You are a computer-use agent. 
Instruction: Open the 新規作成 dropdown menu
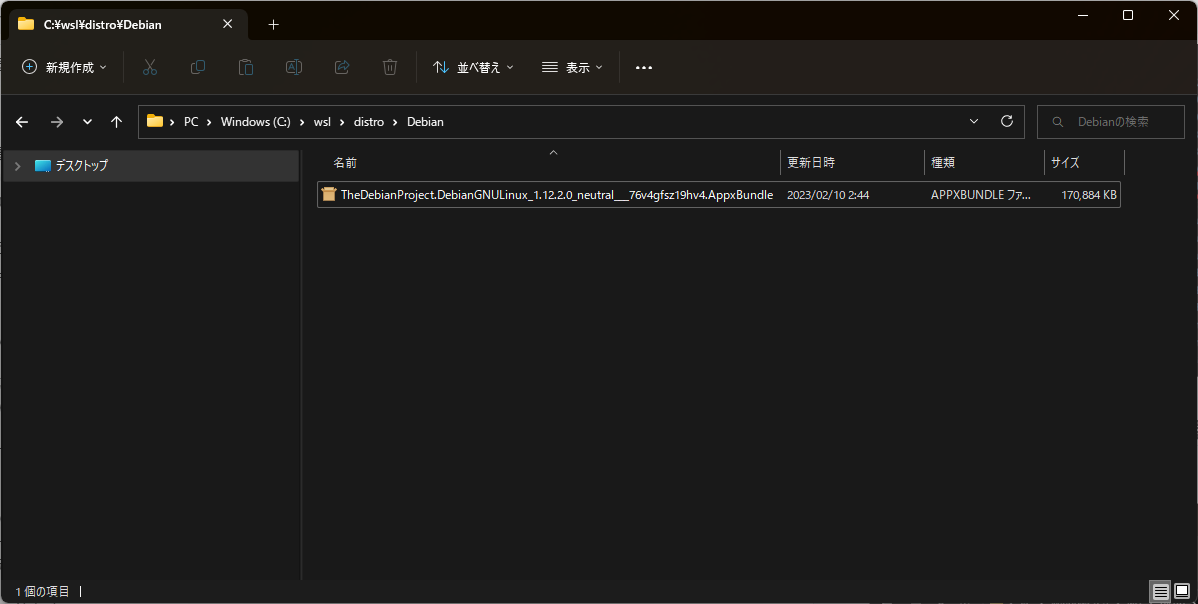pyautogui.click(x=64, y=67)
